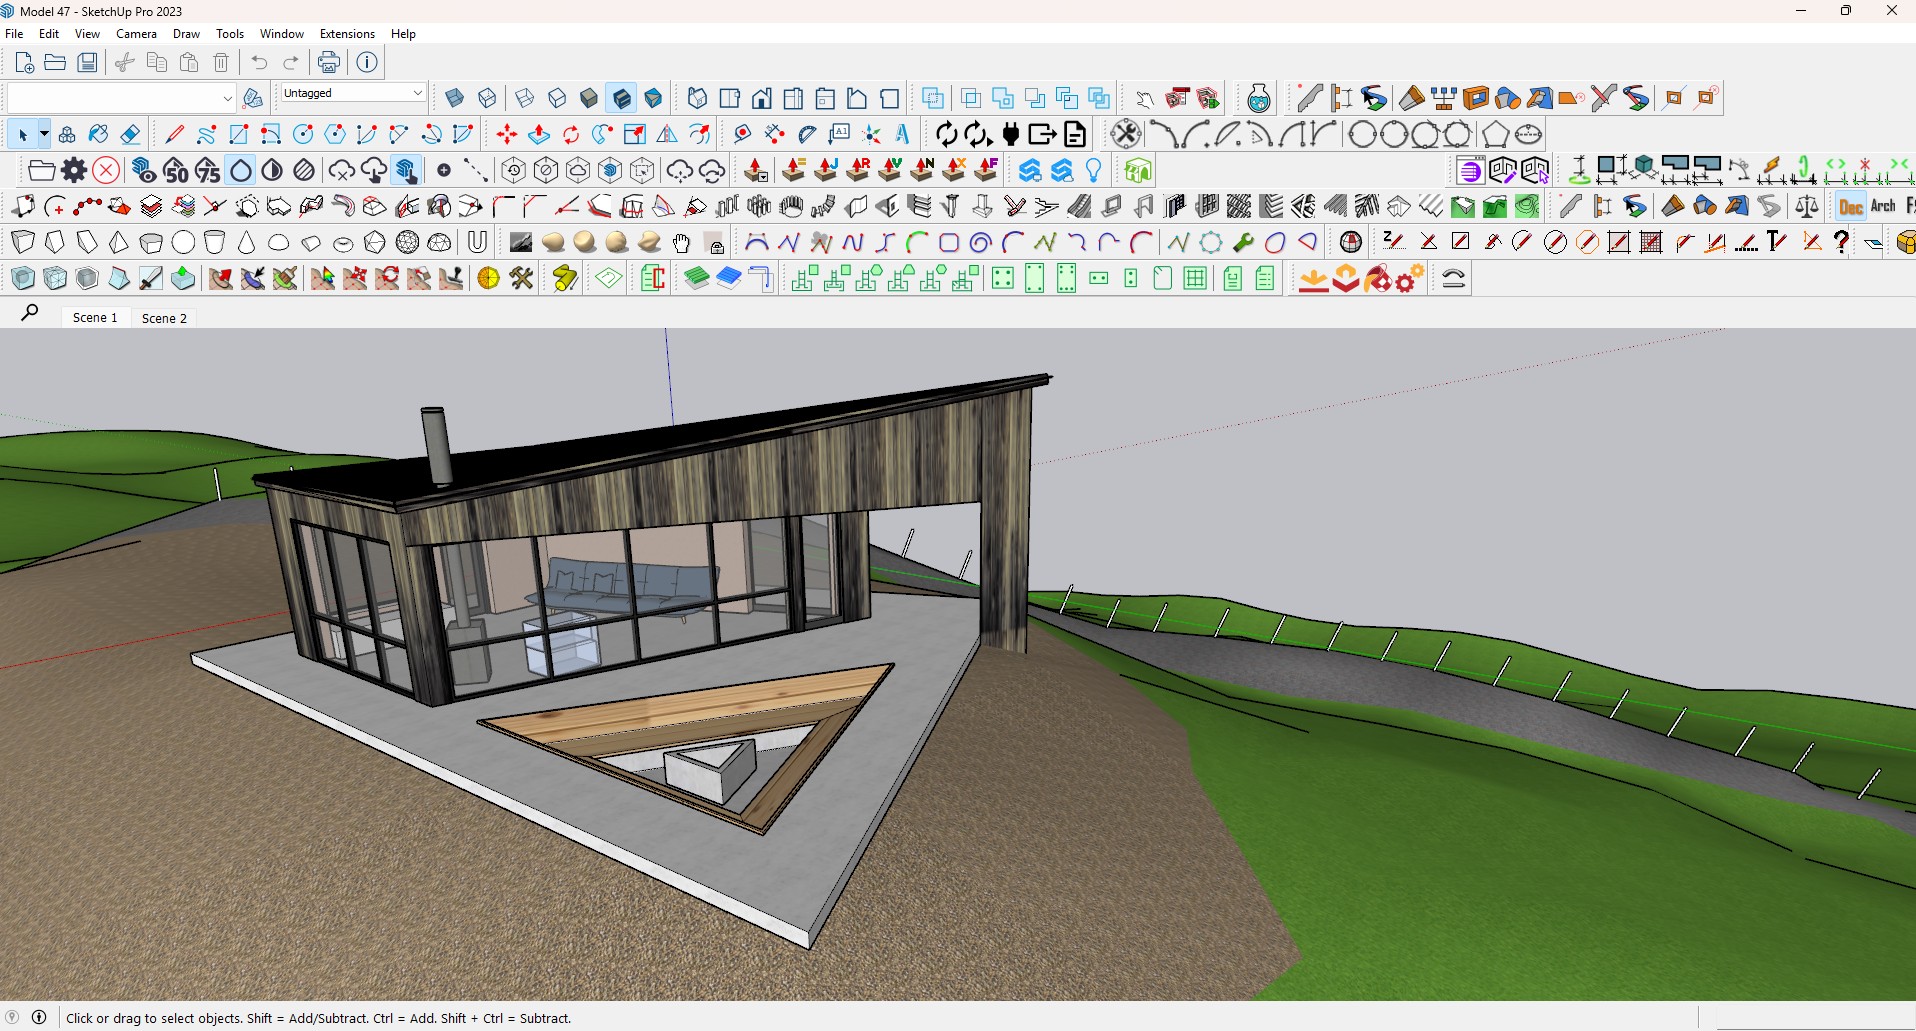The width and height of the screenshot is (1916, 1031).
Task: Select the Follow Me tool
Action: [603, 134]
